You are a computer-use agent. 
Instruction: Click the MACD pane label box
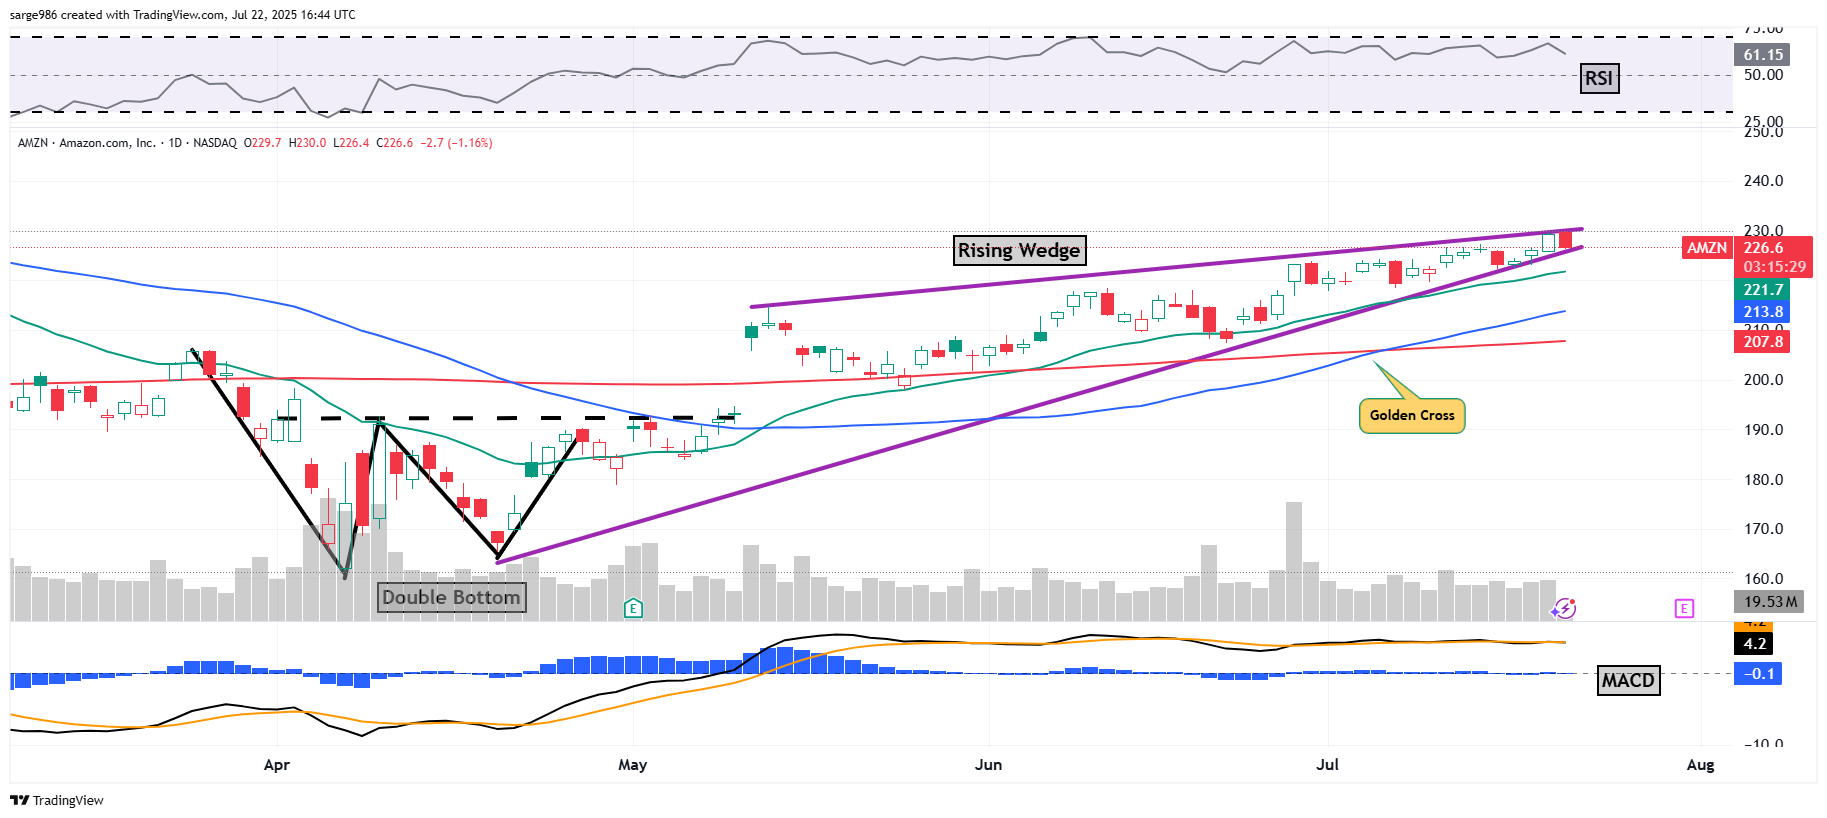1628,680
